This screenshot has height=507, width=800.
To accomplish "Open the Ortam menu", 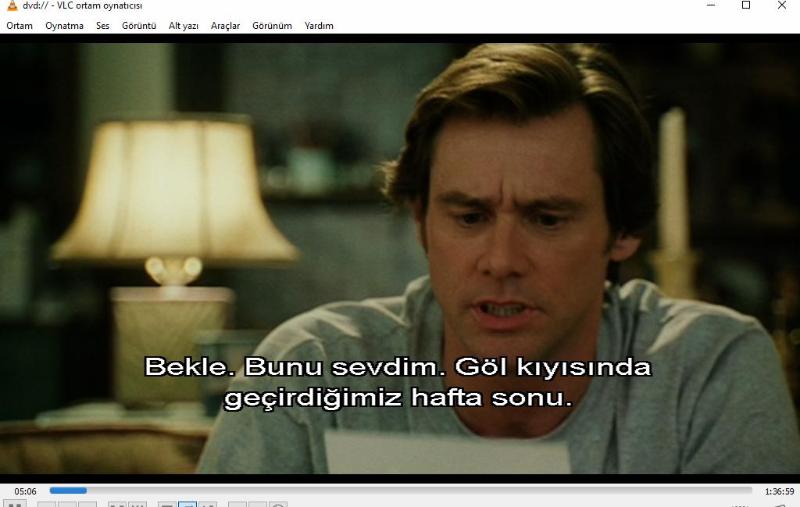I will pos(19,26).
